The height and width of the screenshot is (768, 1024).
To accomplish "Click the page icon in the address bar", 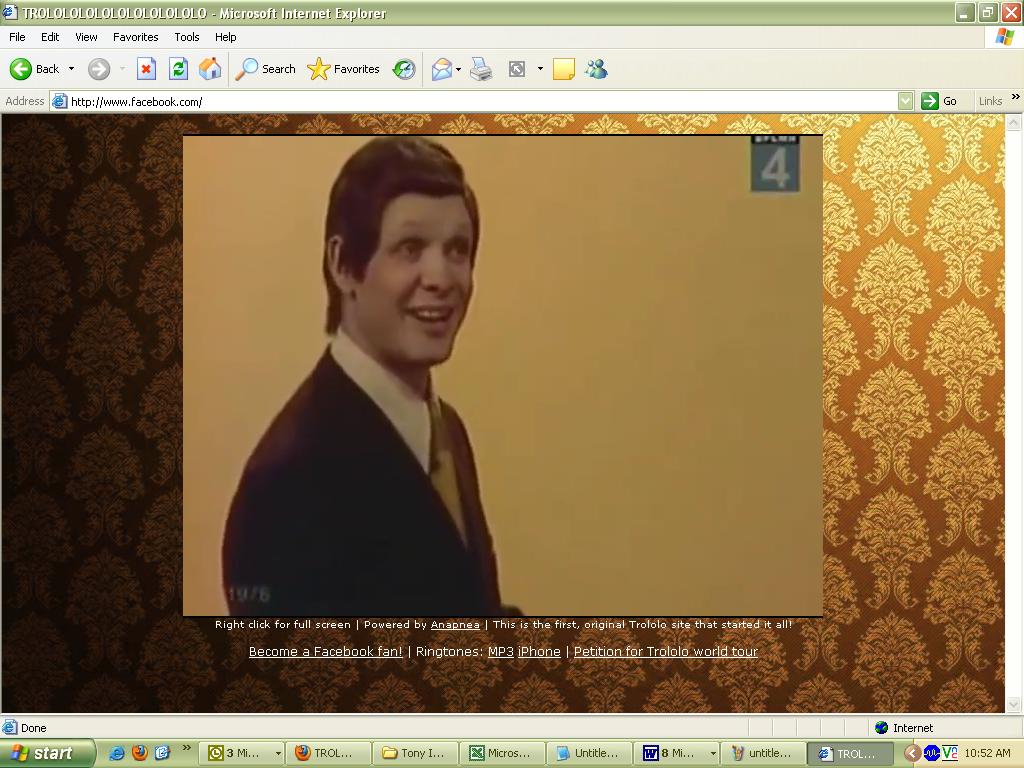I will (59, 101).
